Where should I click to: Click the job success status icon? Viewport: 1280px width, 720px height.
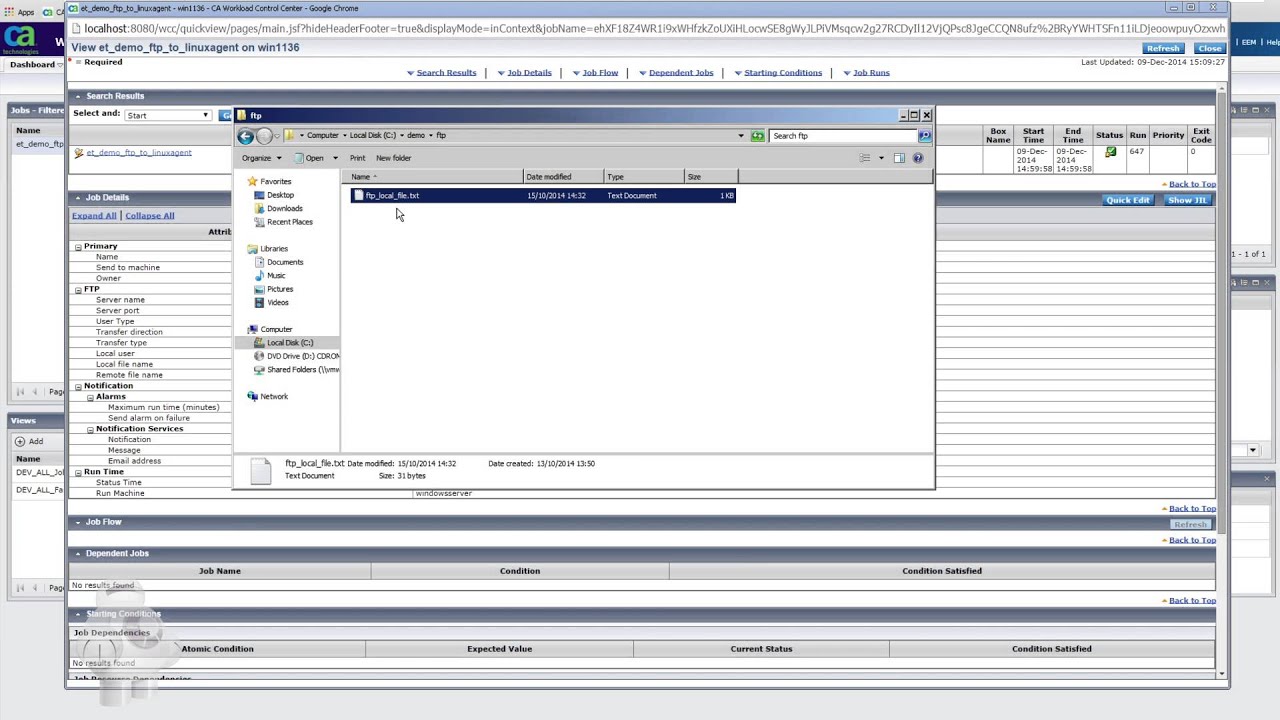(x=1110, y=152)
